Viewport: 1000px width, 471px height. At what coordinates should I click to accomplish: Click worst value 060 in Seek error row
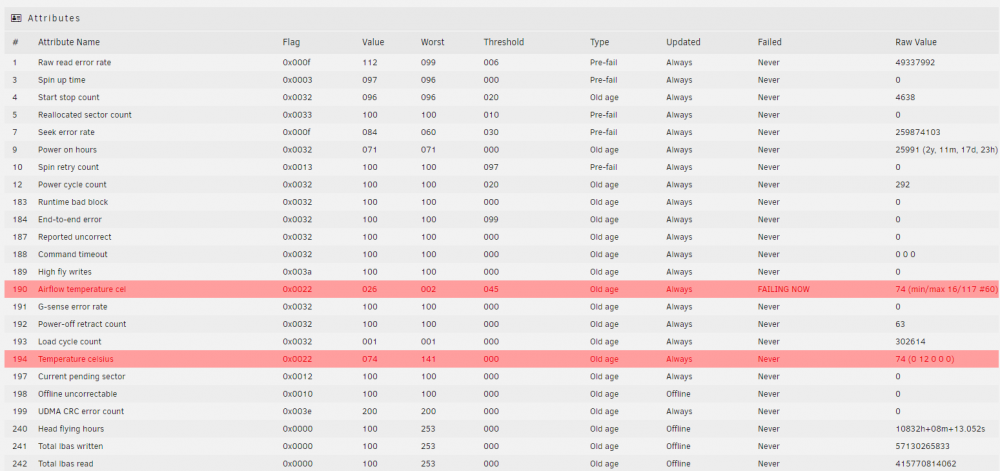tap(429, 132)
